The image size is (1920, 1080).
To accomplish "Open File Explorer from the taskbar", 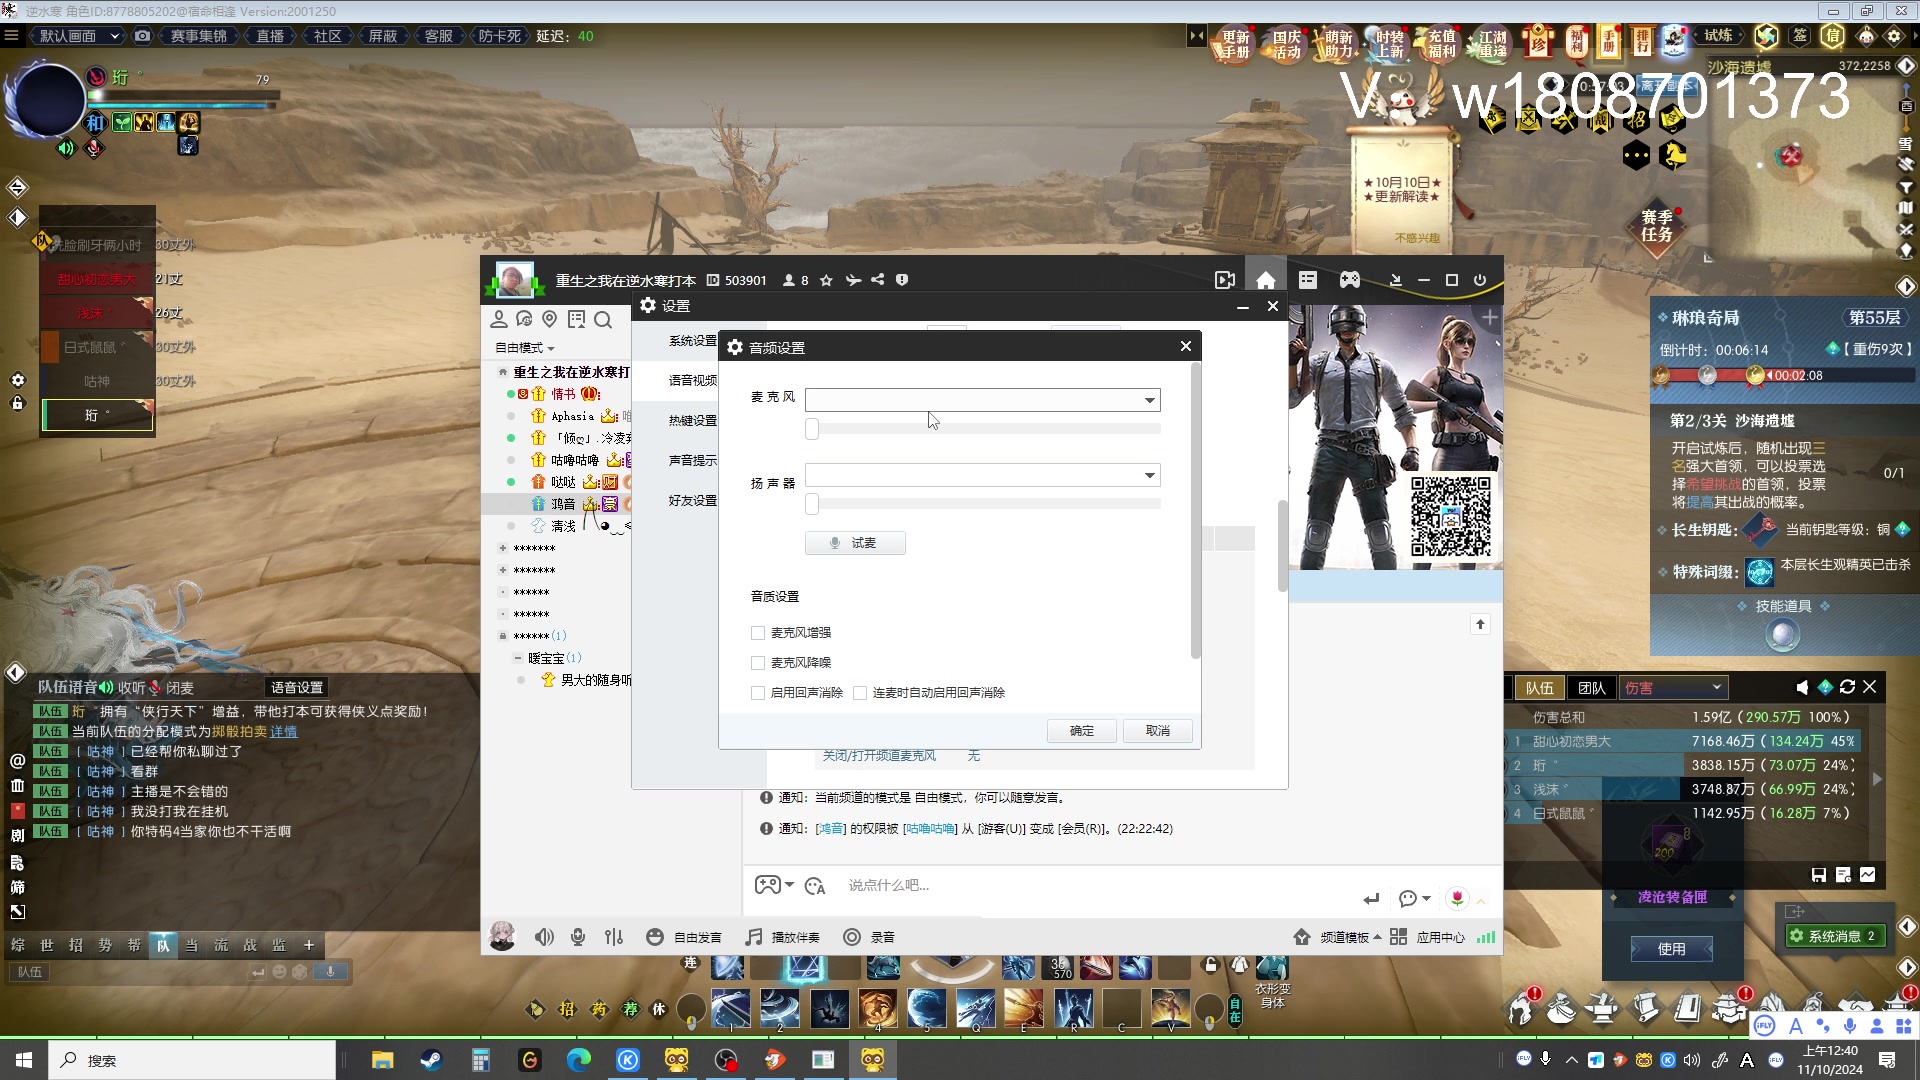I will click(x=382, y=1060).
